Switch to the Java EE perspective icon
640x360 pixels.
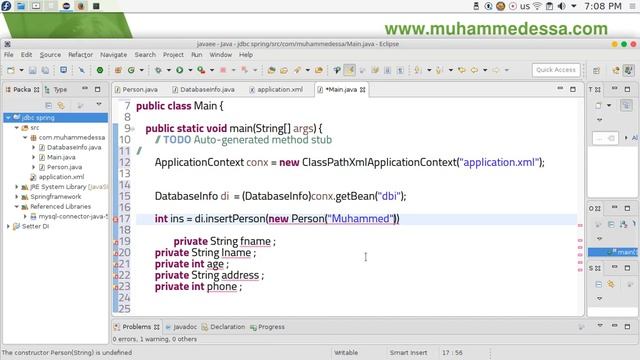click(616, 70)
